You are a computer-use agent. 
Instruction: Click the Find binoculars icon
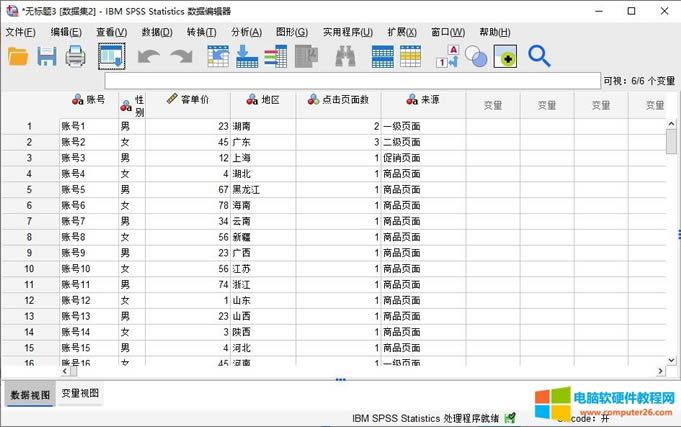(x=345, y=57)
